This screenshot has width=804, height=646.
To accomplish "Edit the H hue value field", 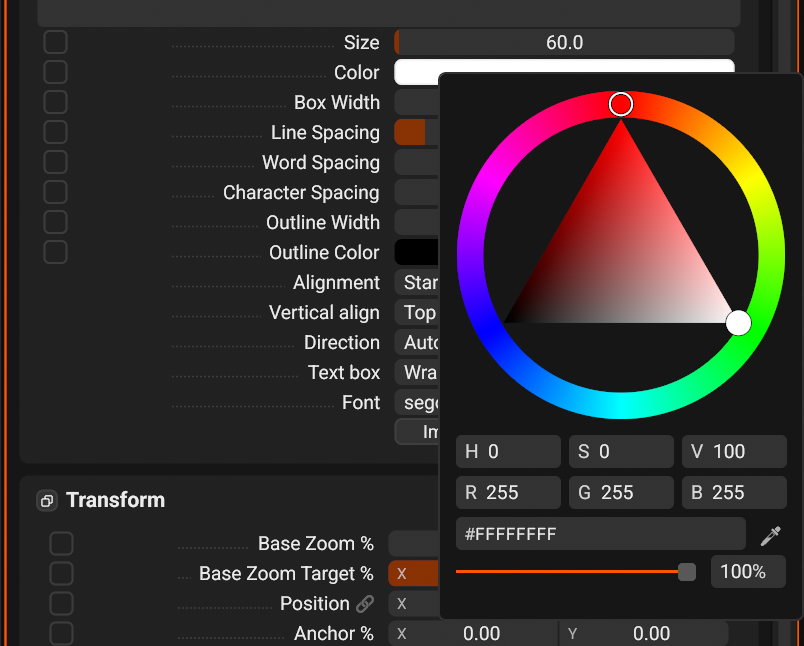I will point(508,452).
